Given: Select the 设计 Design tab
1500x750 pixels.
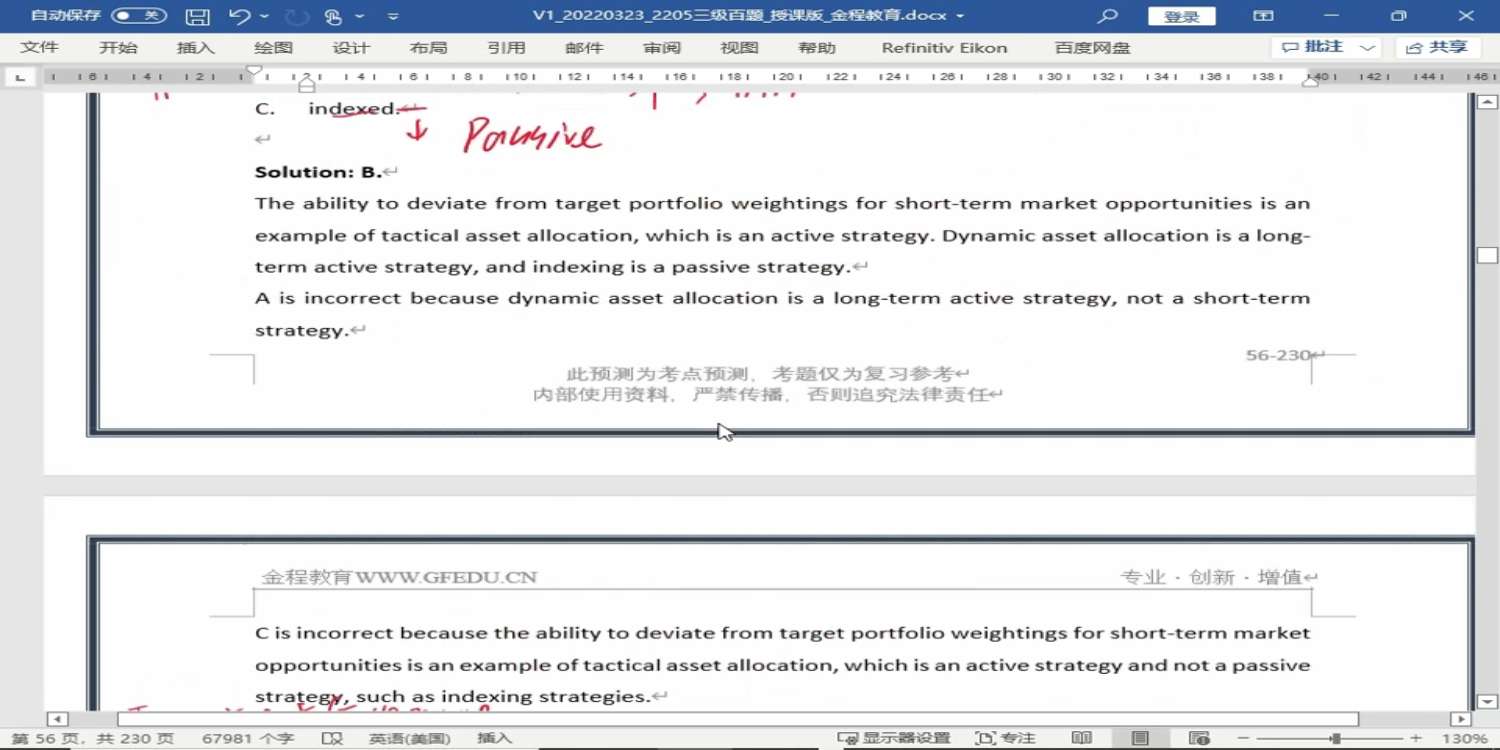Looking at the screenshot, I should (351, 48).
